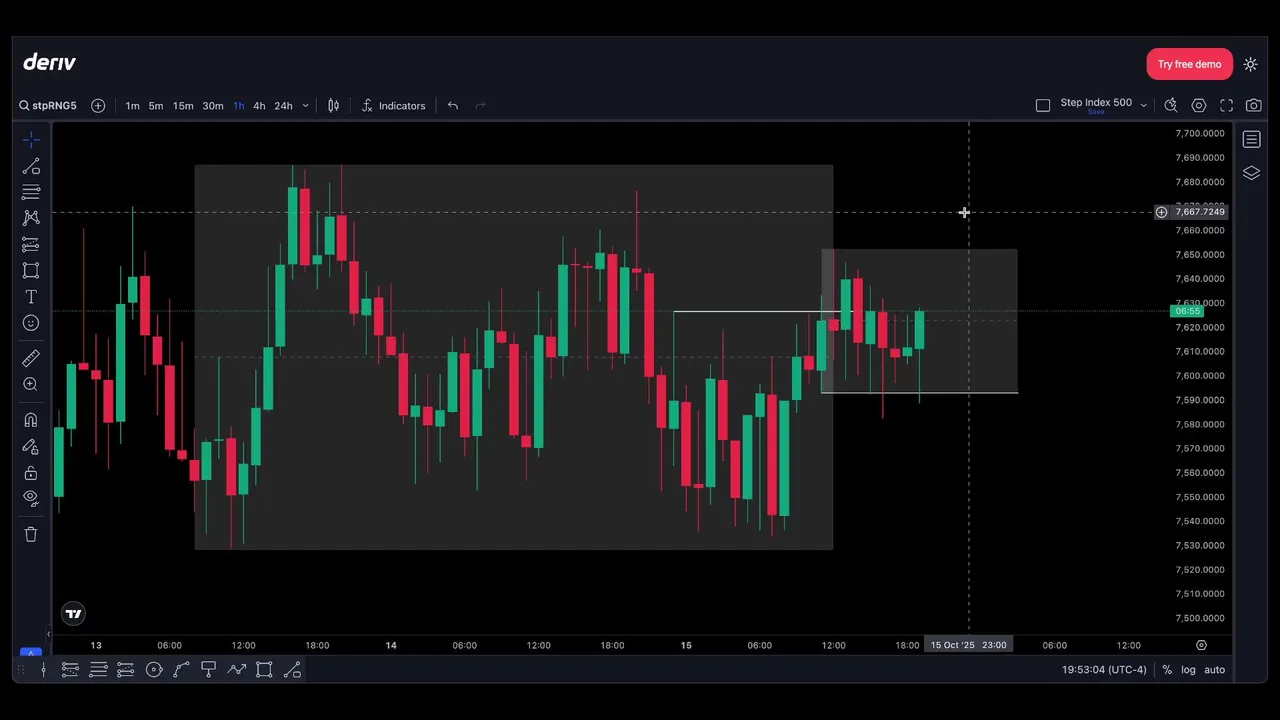The width and height of the screenshot is (1280, 720).
Task: Select the Text annotation tool
Action: click(31, 297)
